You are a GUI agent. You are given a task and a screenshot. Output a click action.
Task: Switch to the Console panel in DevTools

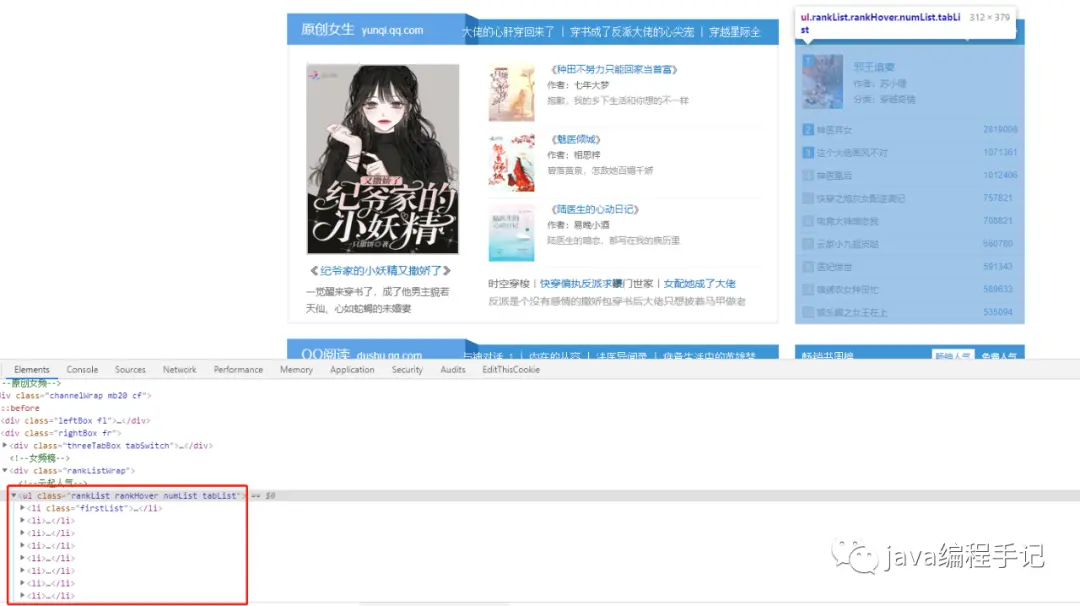(82, 369)
